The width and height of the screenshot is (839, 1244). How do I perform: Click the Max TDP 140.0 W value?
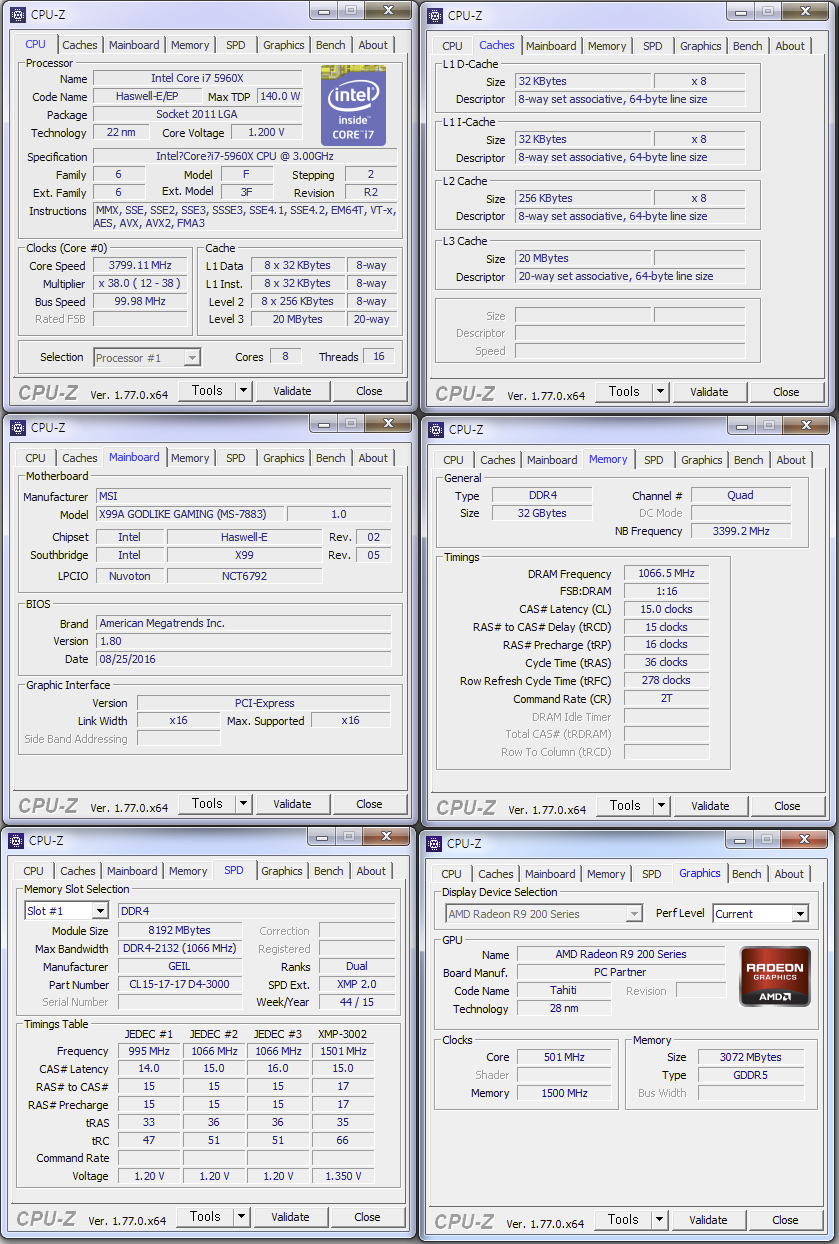280,97
